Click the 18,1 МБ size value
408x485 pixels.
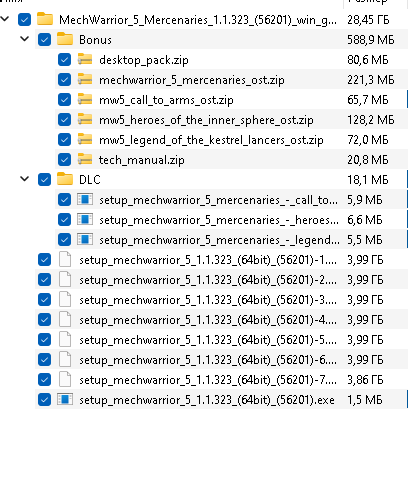pos(368,180)
